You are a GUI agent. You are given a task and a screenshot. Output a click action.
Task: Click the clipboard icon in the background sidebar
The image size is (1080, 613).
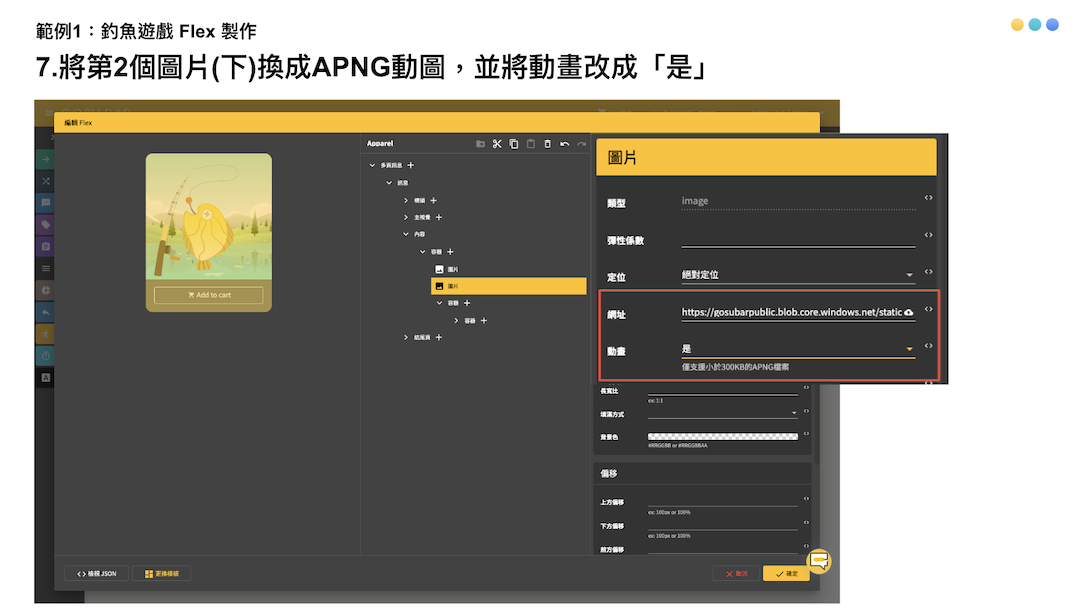pyautogui.click(x=45, y=247)
